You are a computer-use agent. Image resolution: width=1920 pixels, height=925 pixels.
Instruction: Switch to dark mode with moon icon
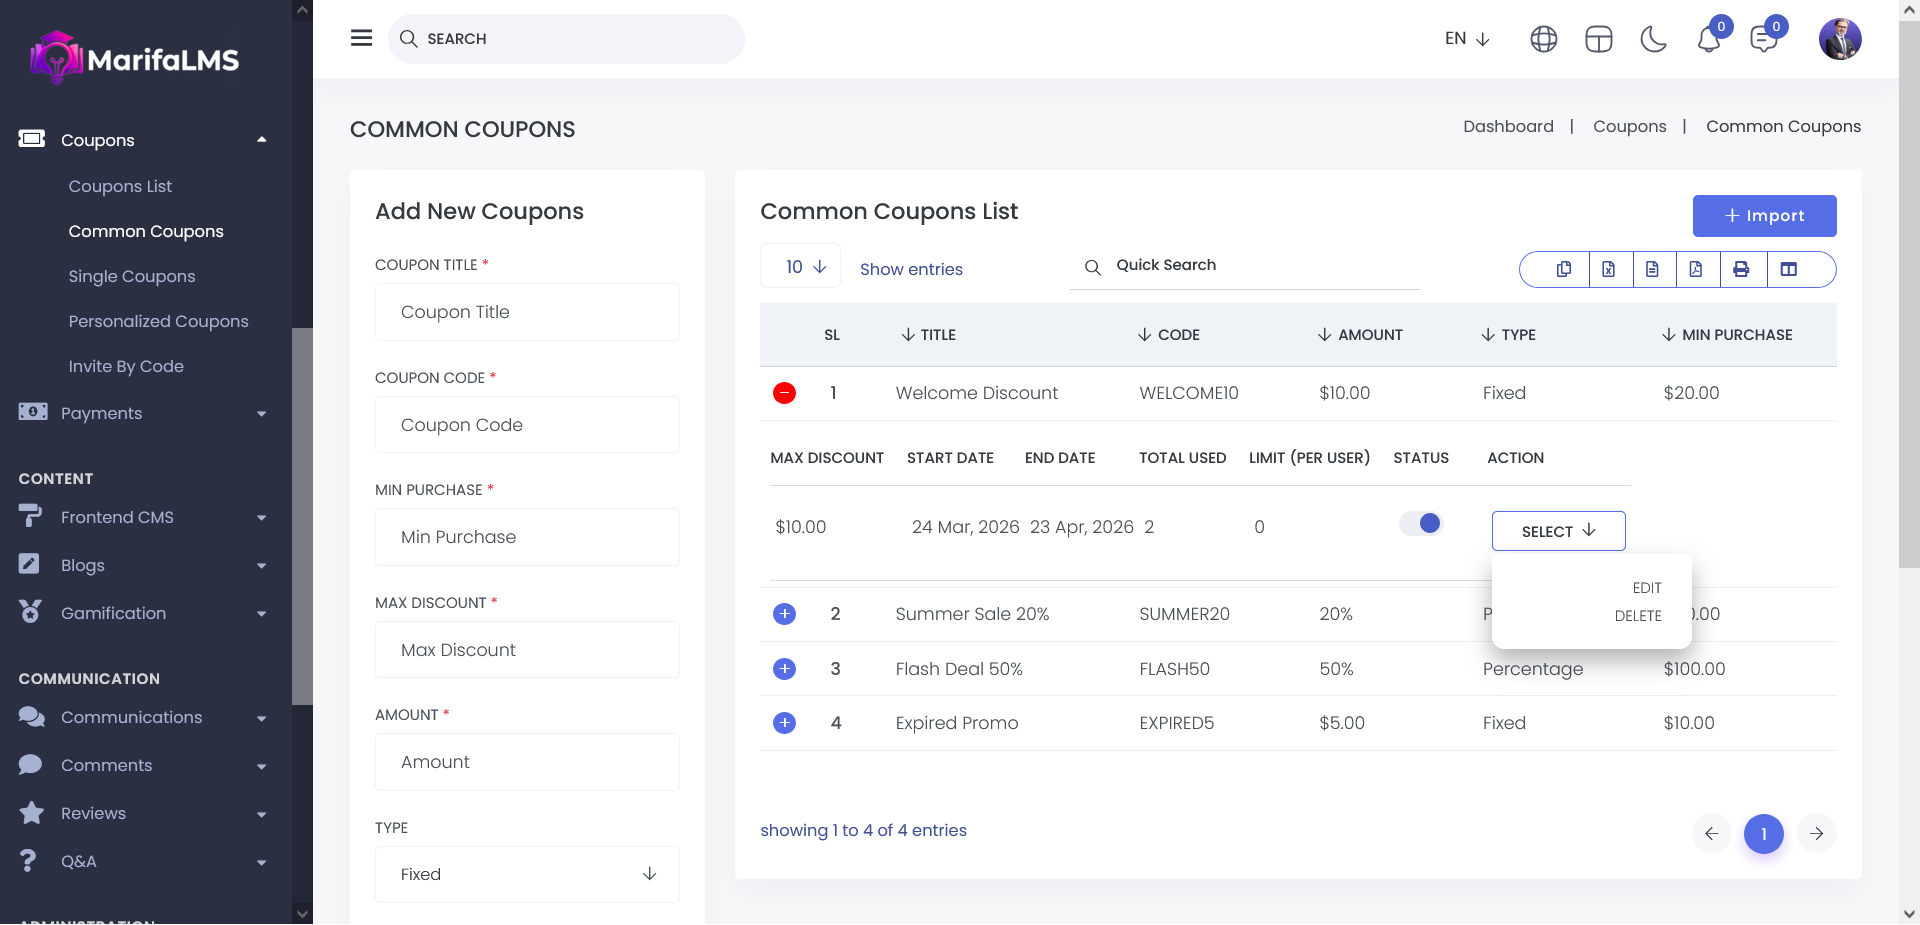click(x=1654, y=39)
